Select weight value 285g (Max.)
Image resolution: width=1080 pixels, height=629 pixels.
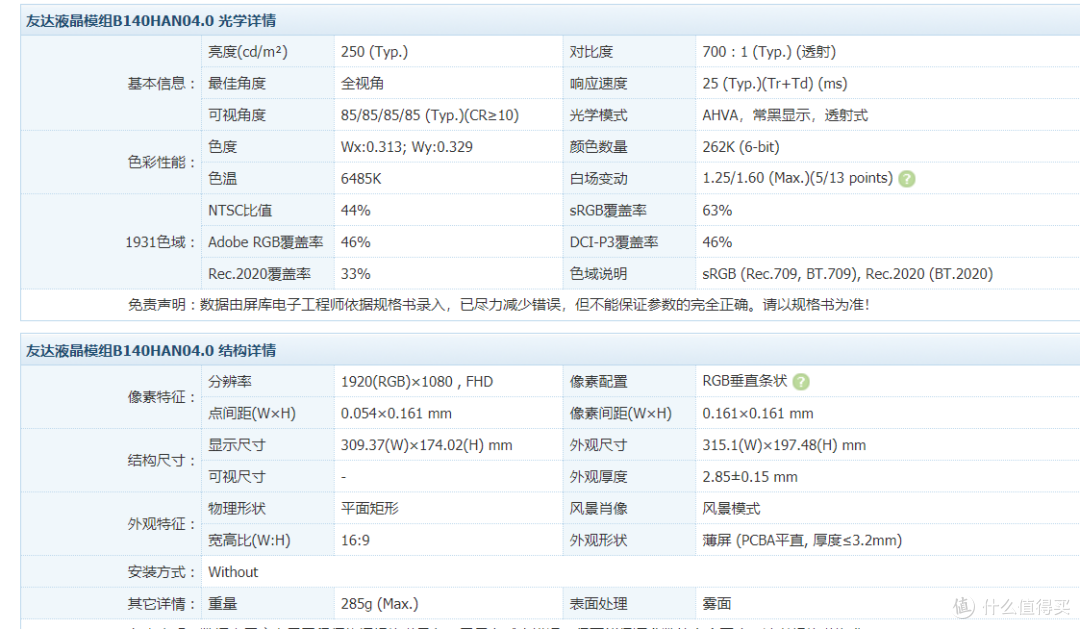pyautogui.click(x=380, y=604)
